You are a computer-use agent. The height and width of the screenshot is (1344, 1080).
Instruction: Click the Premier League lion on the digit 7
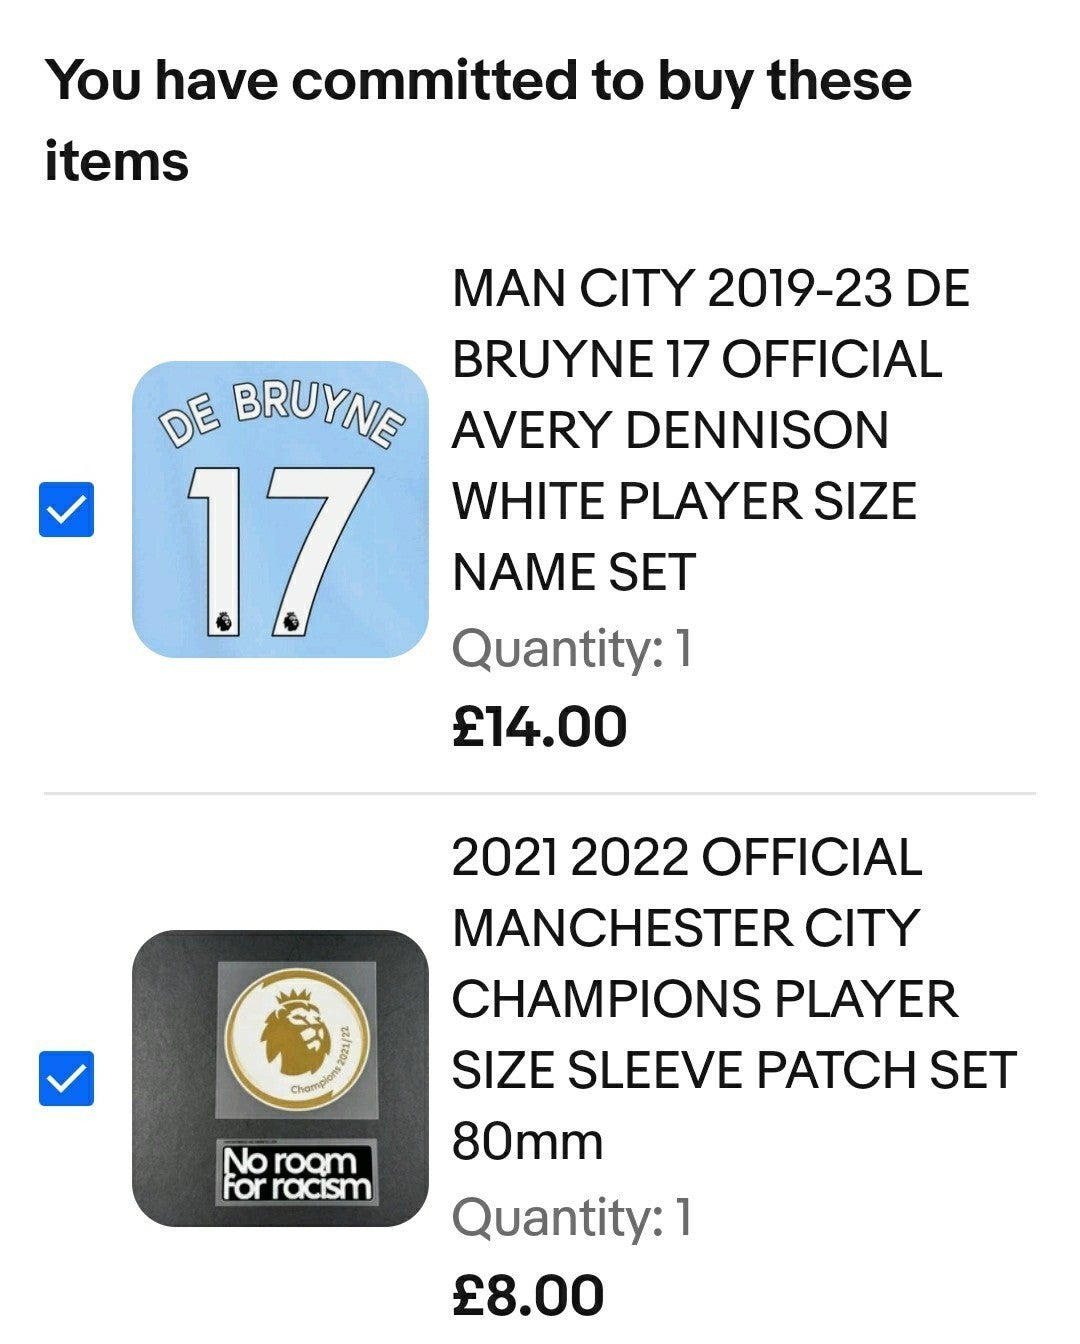(x=290, y=621)
